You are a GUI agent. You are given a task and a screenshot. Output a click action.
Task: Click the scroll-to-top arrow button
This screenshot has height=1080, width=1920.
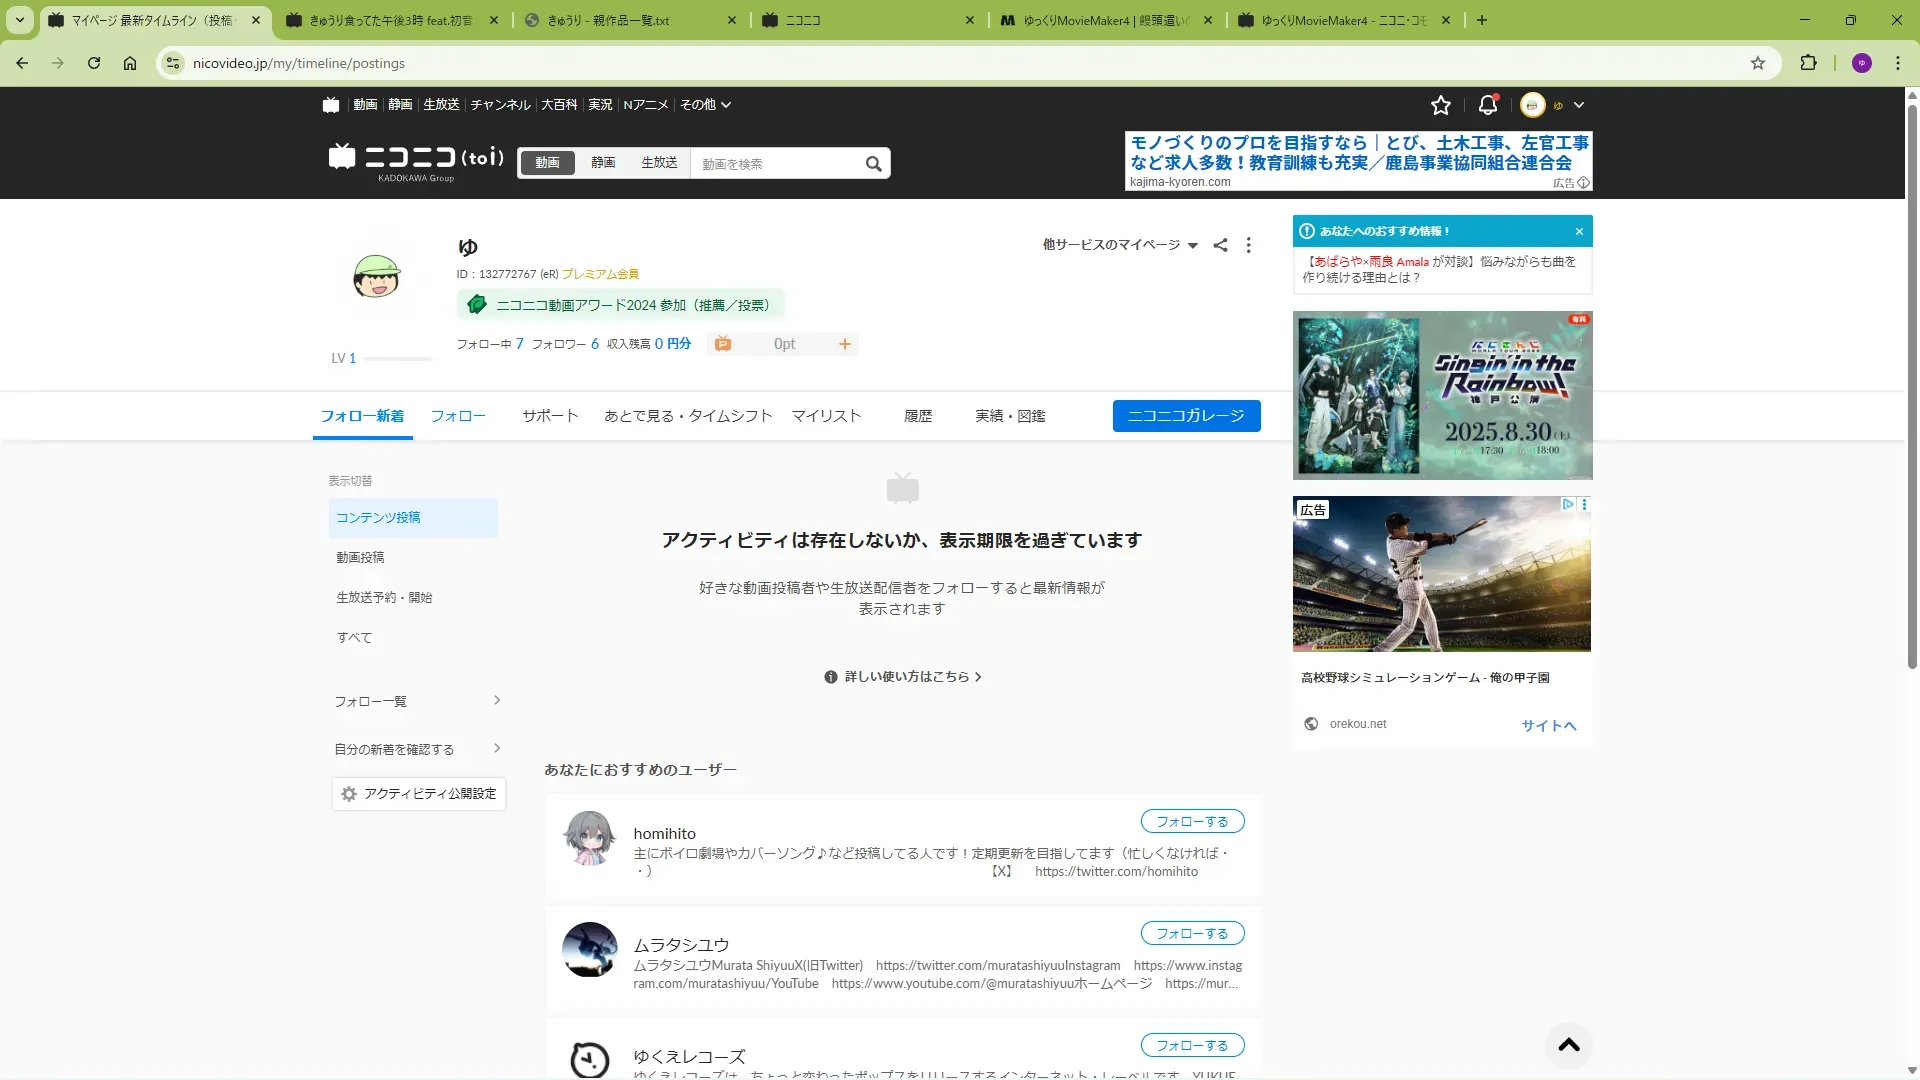tap(1568, 1045)
